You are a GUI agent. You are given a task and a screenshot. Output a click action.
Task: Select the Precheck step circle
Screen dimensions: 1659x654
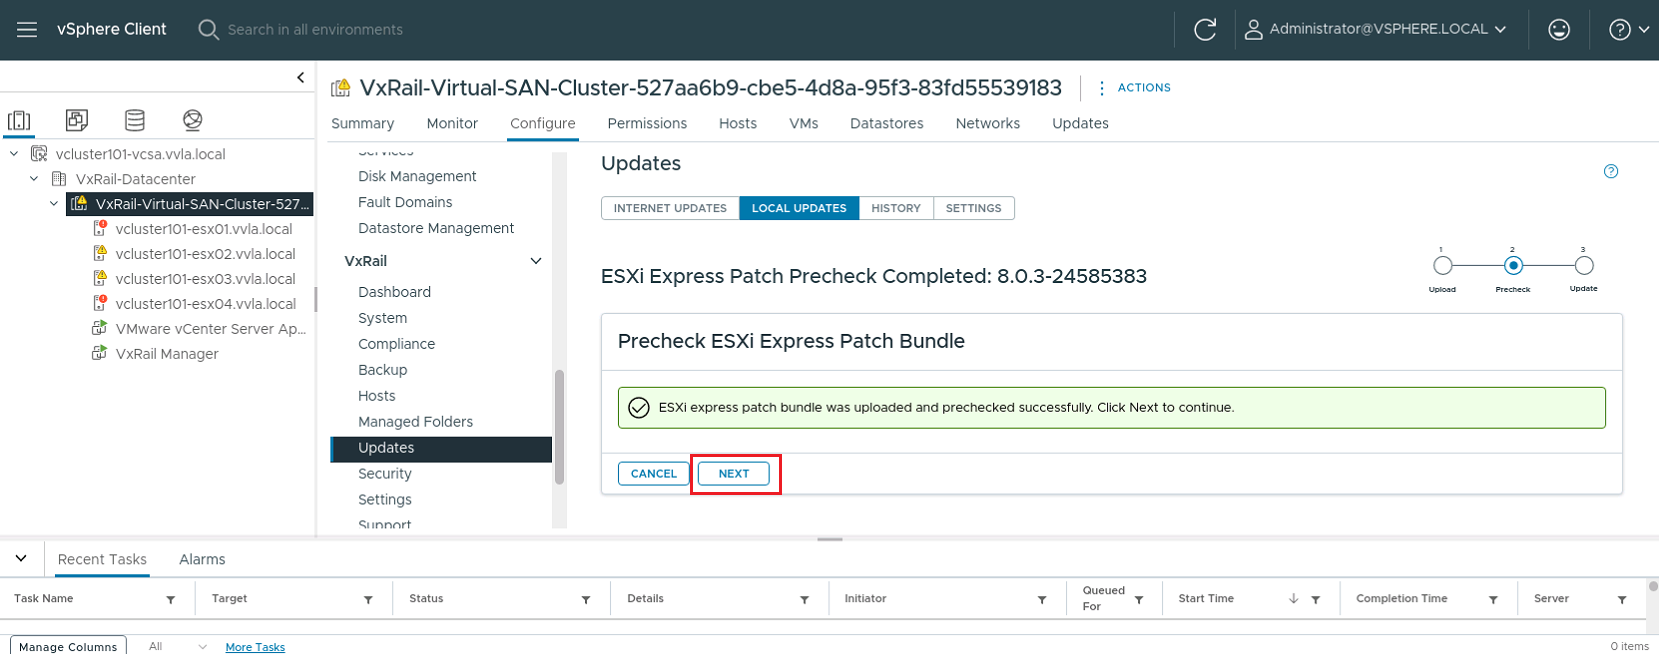[1513, 266]
